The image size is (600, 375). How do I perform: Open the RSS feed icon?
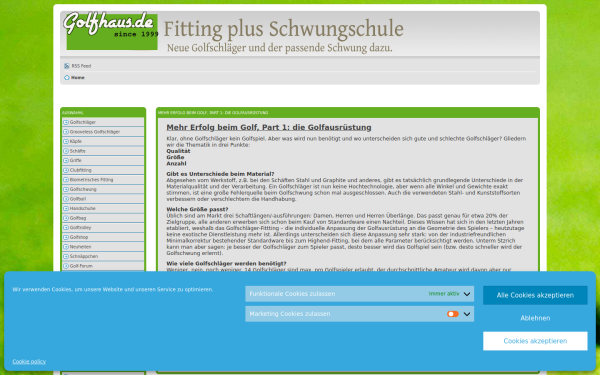(x=67, y=66)
